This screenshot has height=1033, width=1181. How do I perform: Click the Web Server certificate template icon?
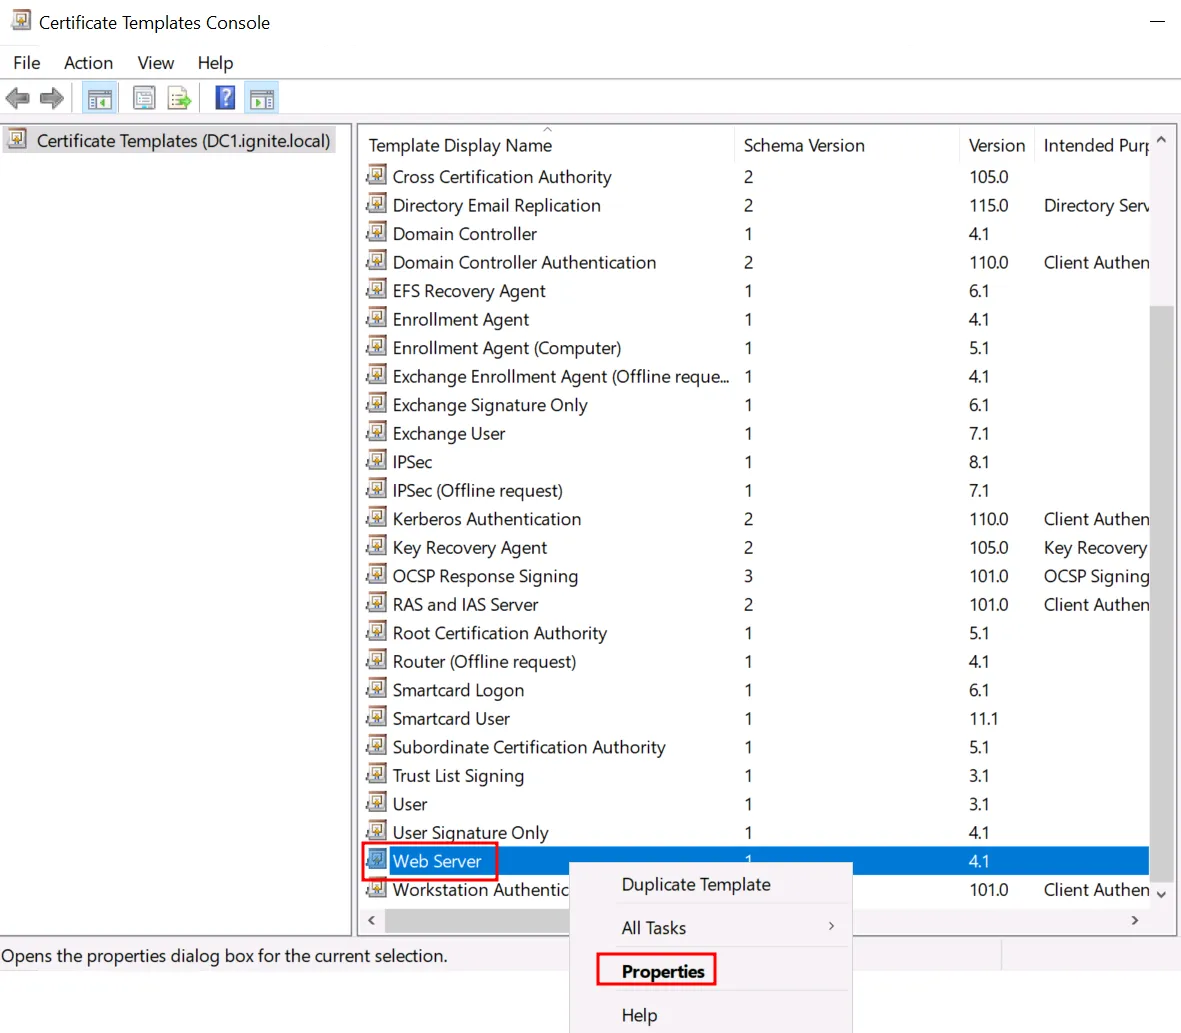377,860
